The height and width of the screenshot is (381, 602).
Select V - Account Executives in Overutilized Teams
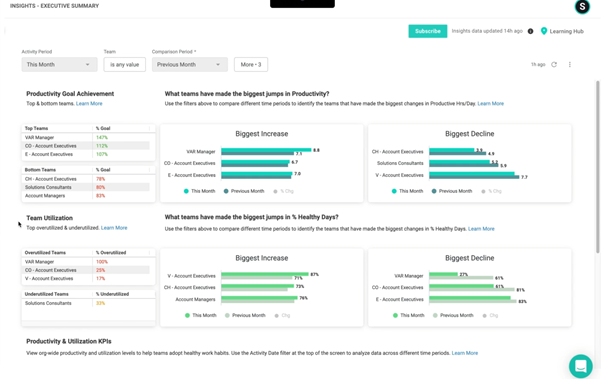tap(86, 278)
